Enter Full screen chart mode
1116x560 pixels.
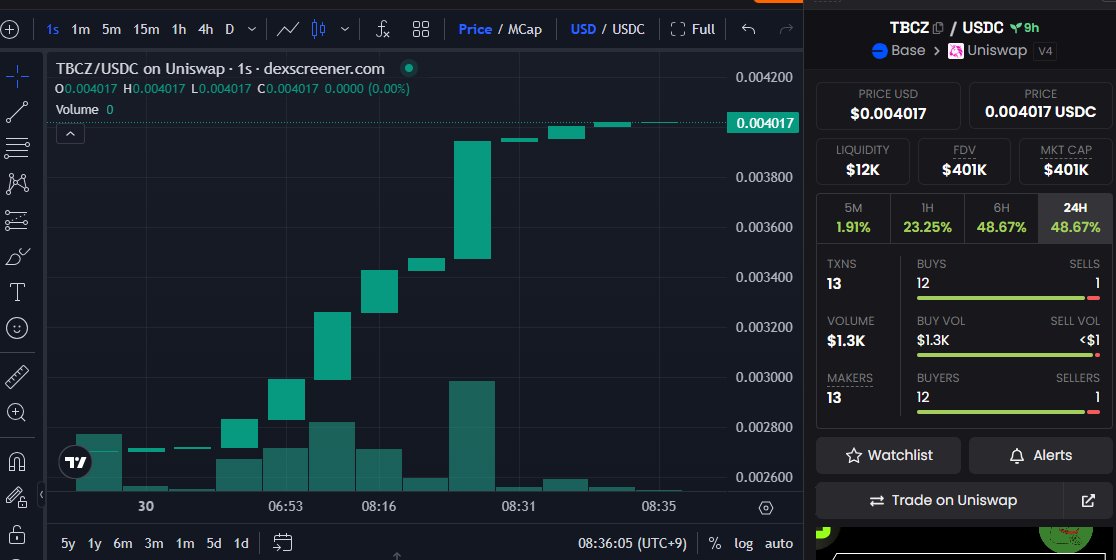(x=693, y=29)
